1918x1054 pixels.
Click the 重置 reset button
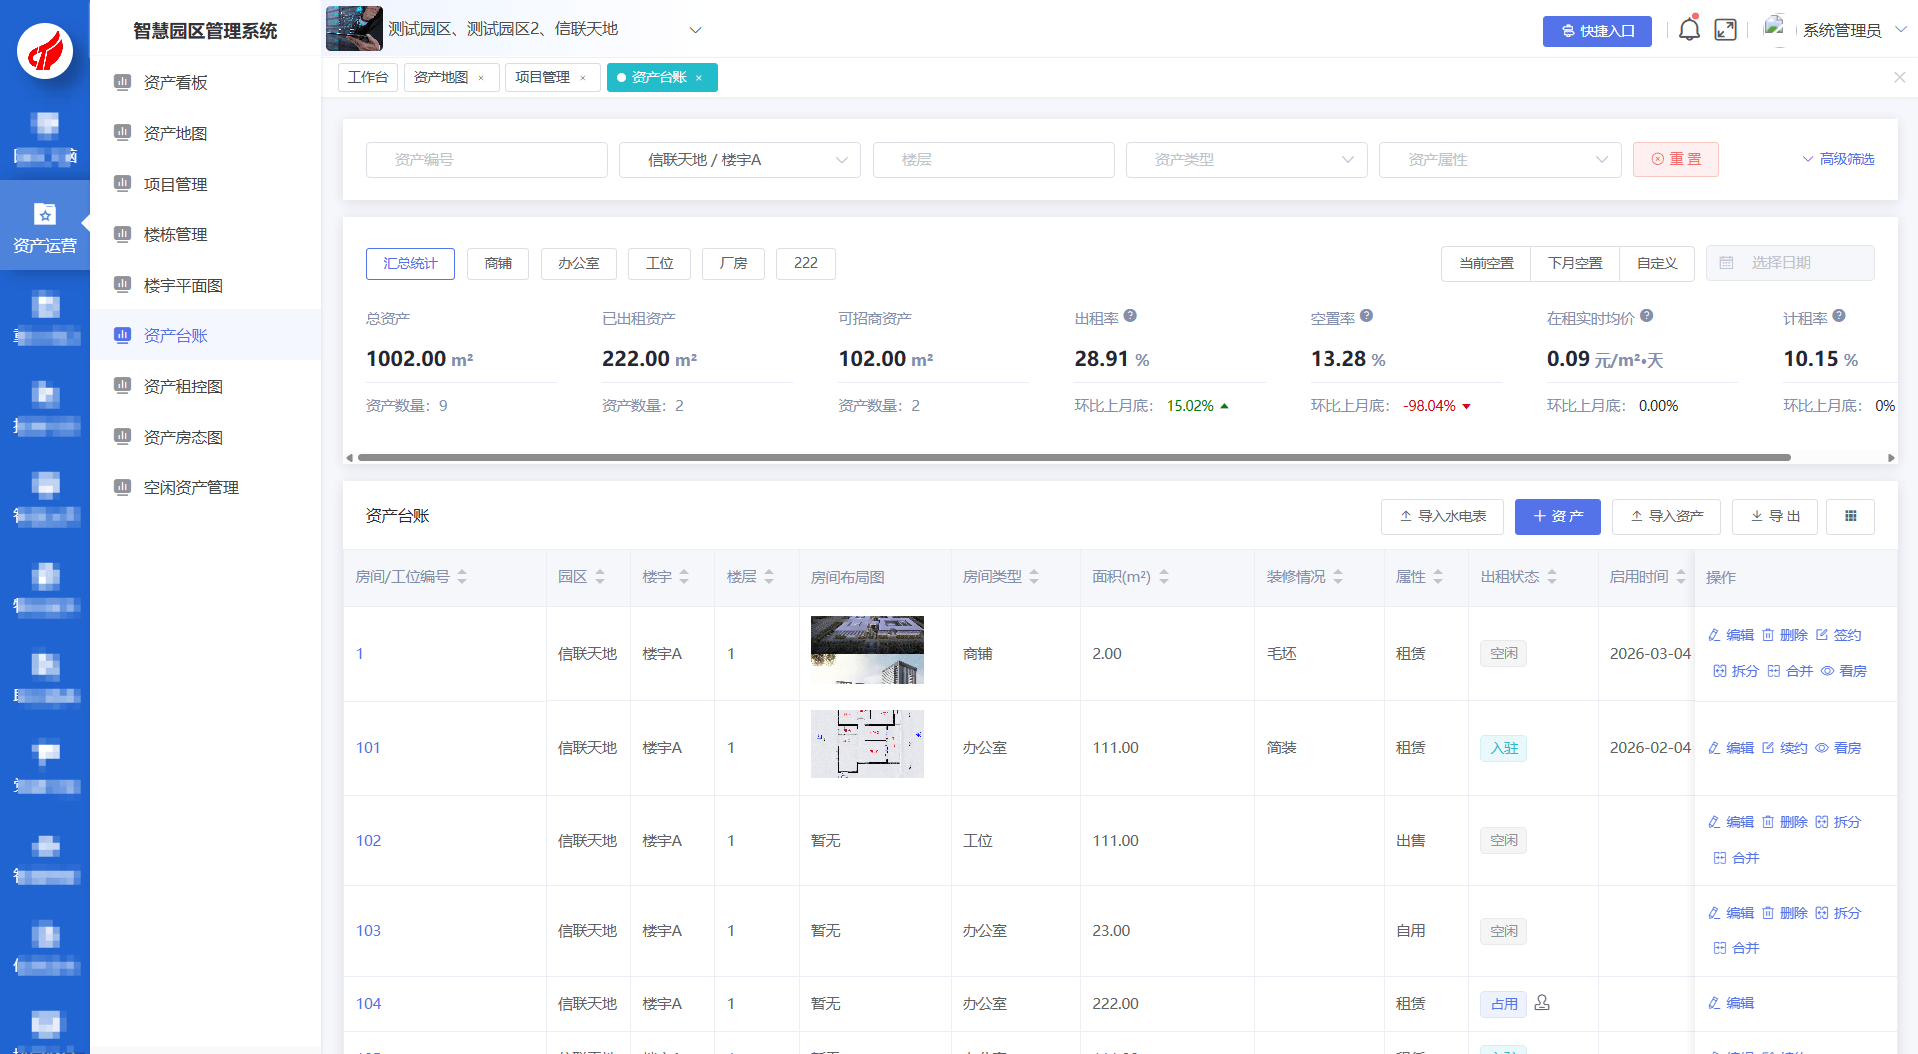[x=1675, y=160]
